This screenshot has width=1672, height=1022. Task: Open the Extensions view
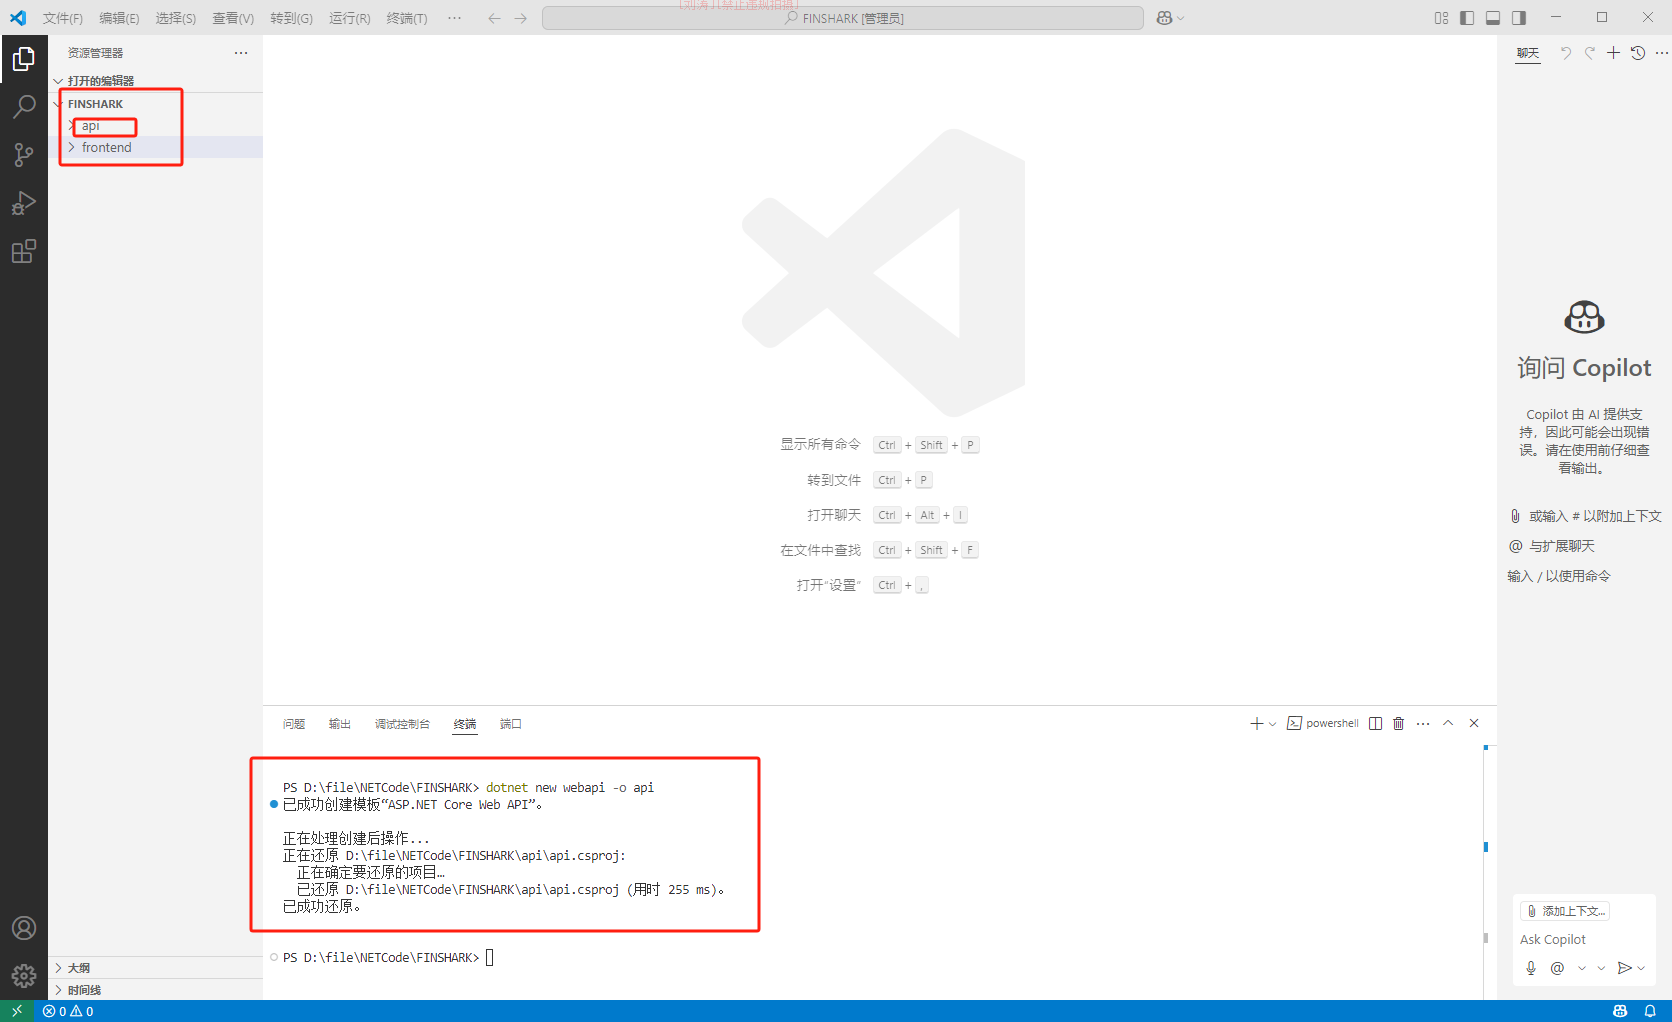coord(24,251)
